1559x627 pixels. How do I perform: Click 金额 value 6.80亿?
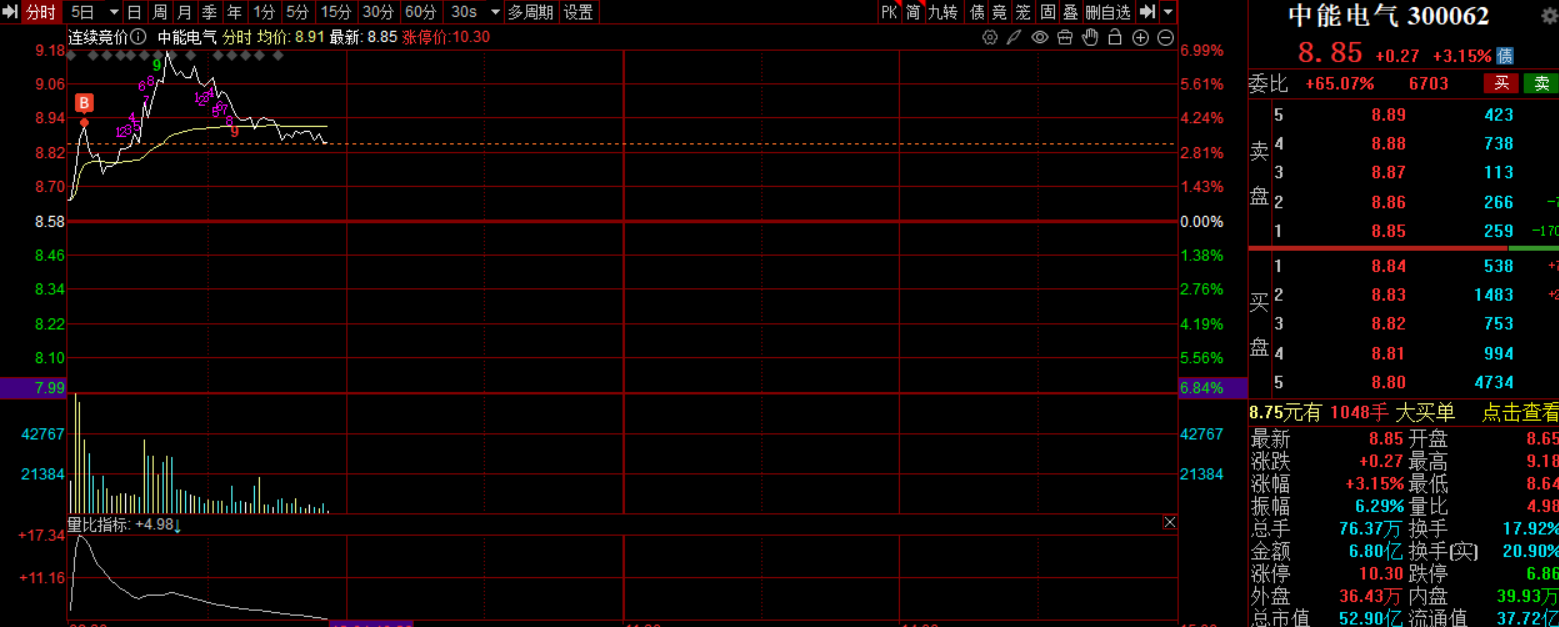(x=1378, y=551)
